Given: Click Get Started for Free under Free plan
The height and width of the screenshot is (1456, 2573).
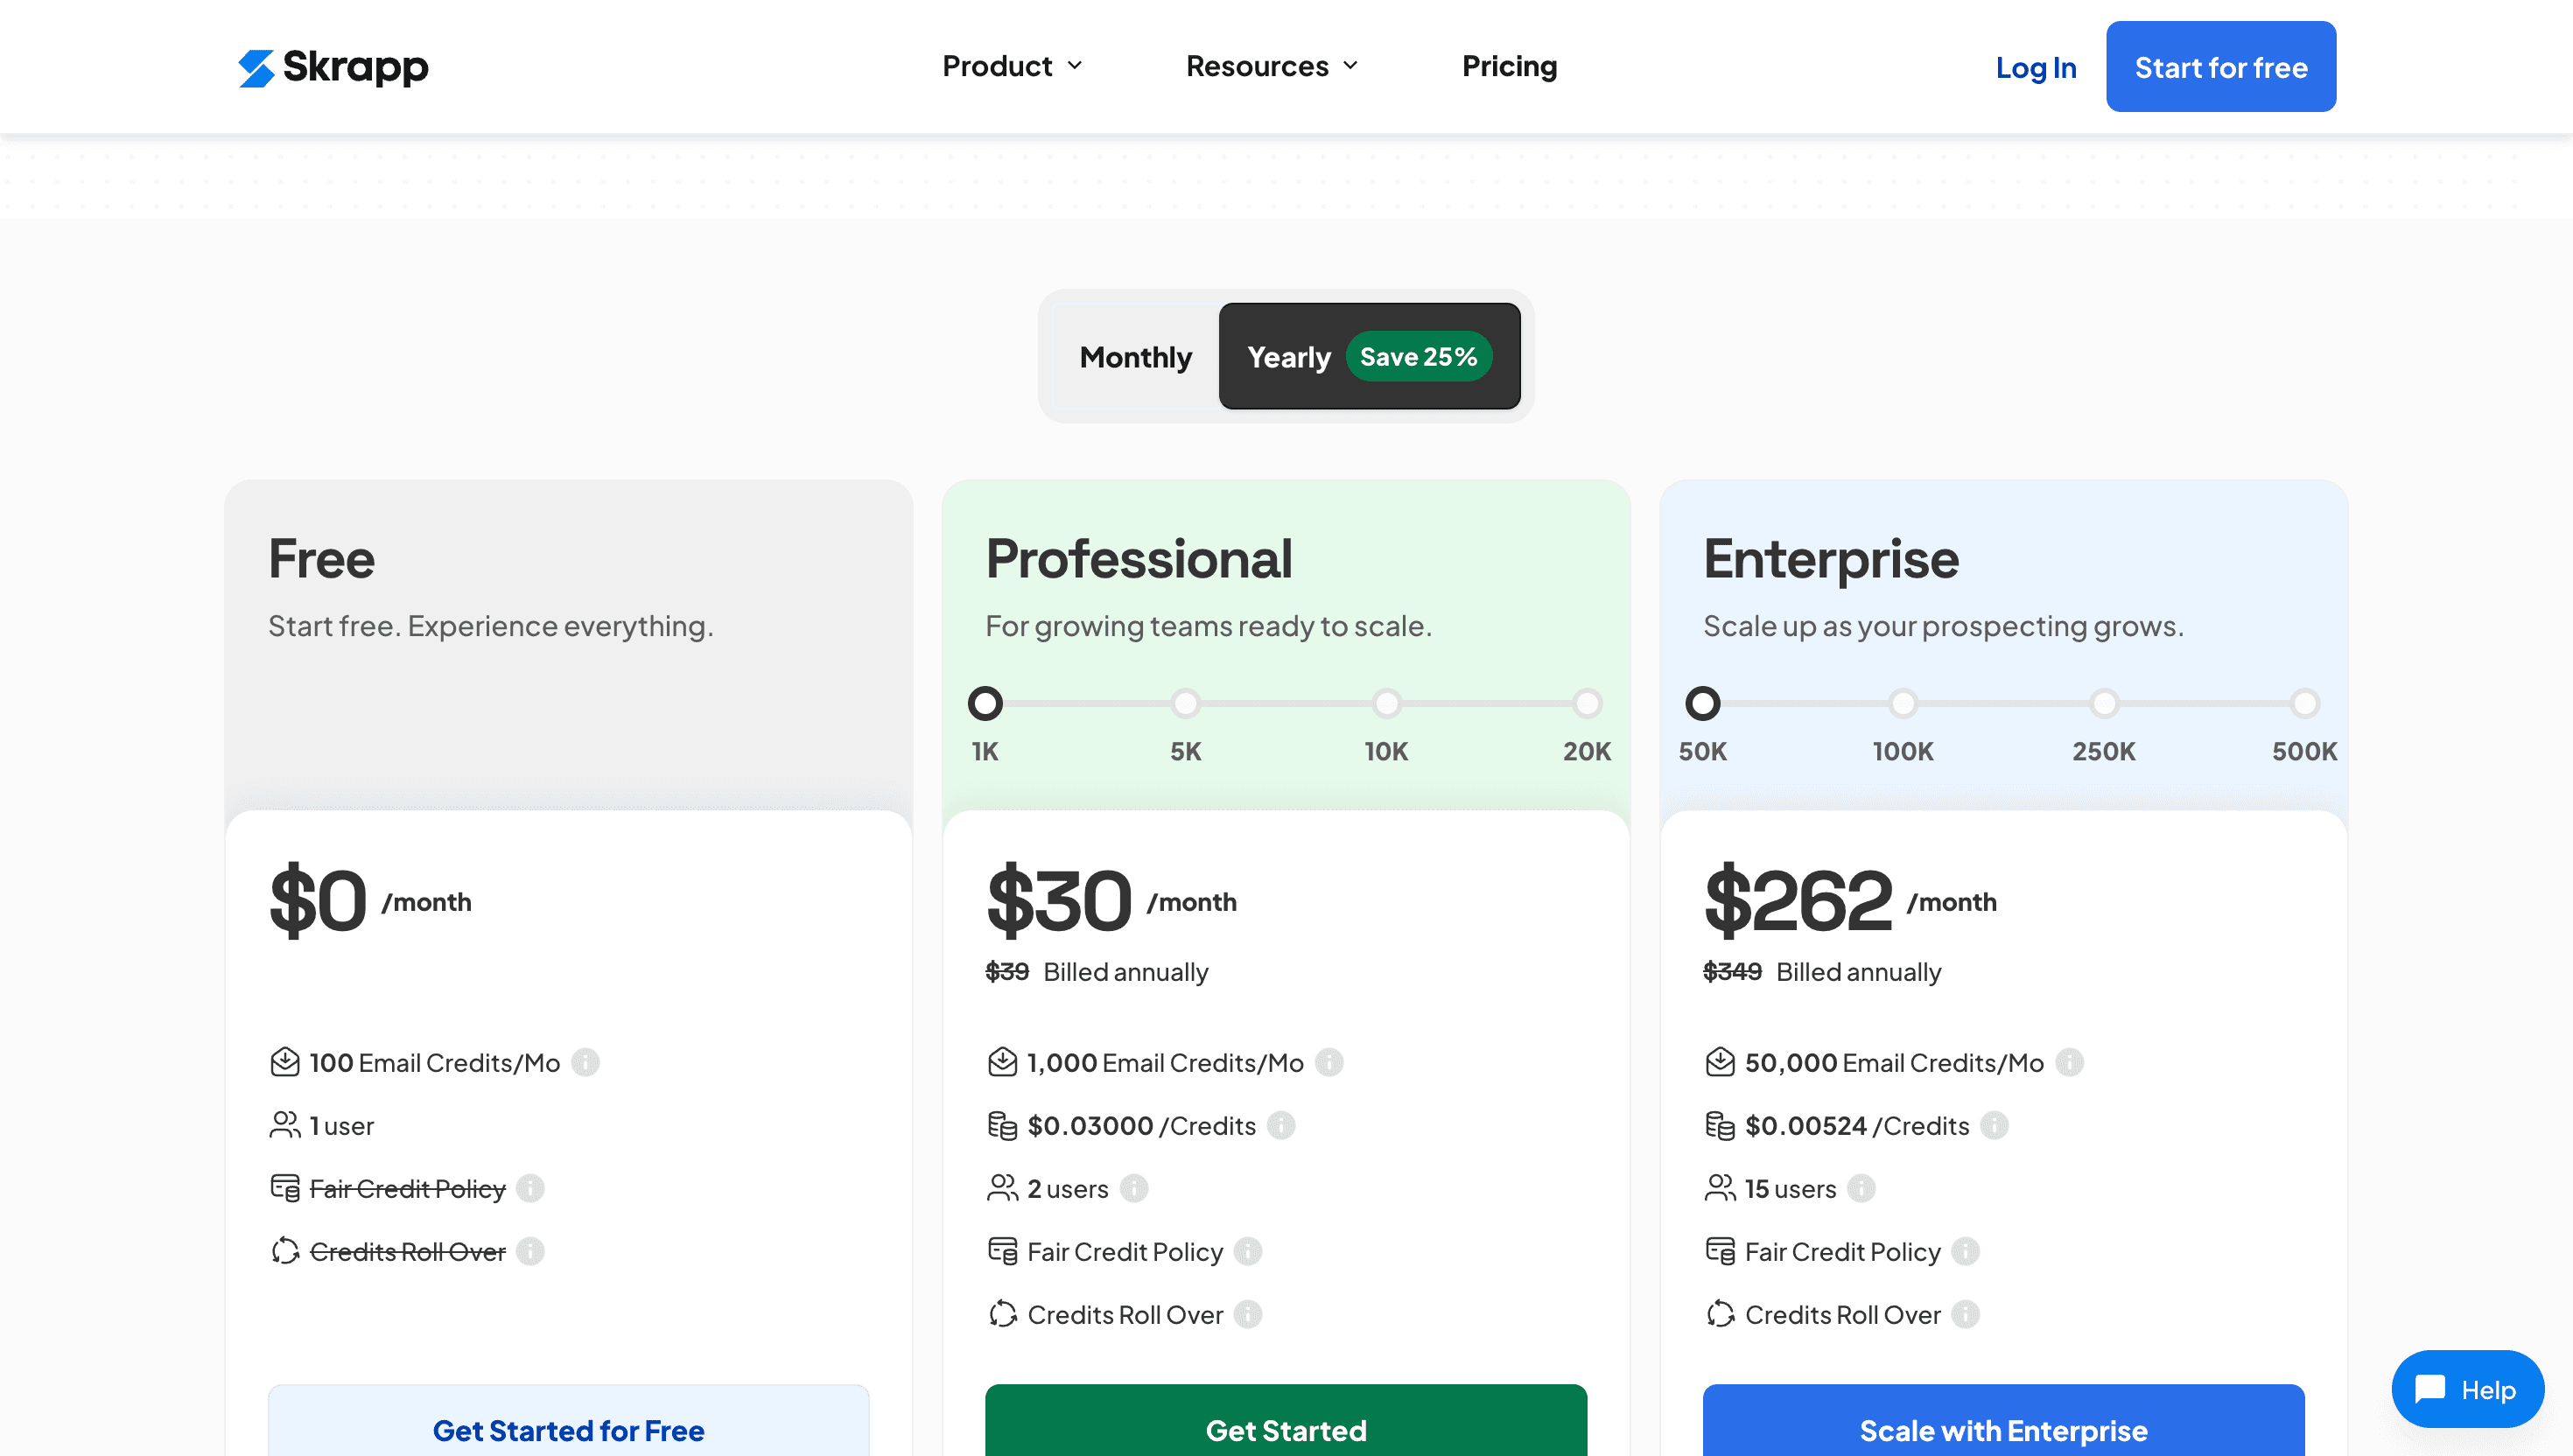Looking at the screenshot, I should click(x=568, y=1430).
